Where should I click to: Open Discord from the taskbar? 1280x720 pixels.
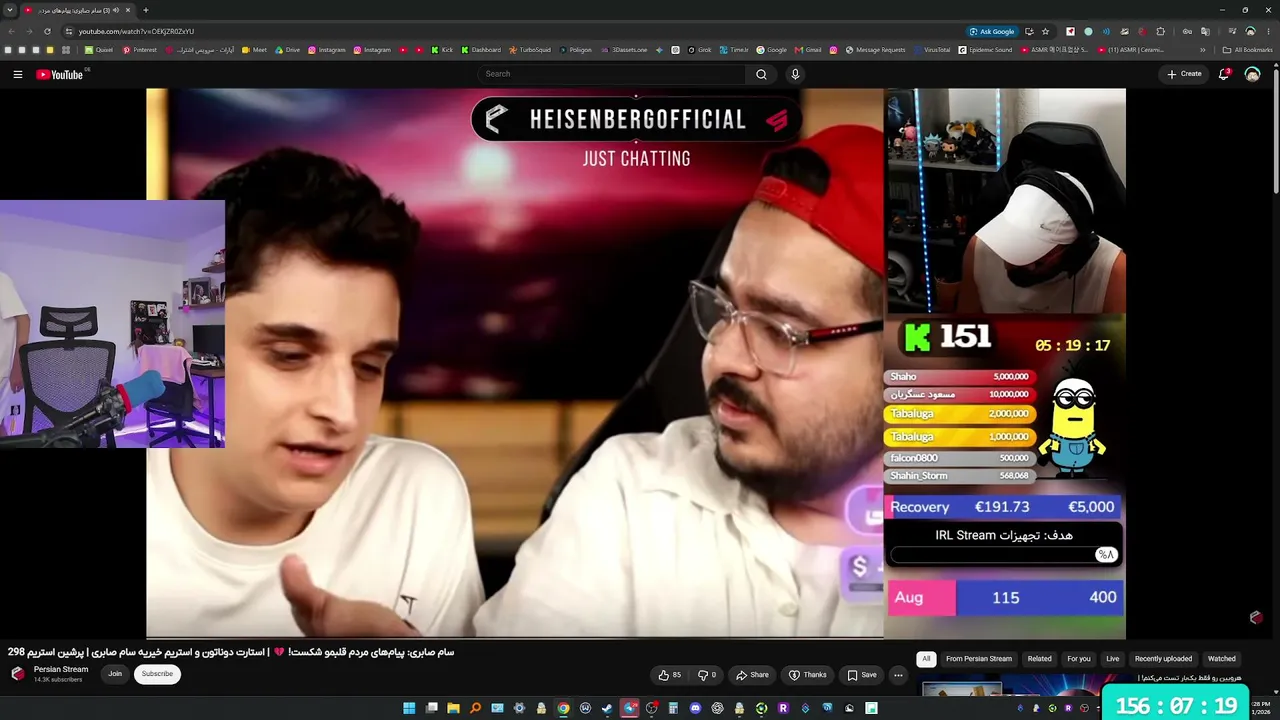695,708
